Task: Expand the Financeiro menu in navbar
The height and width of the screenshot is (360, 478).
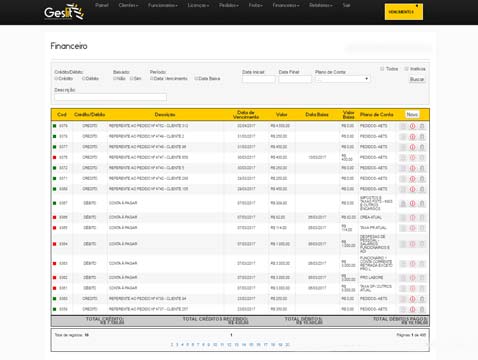Action: coord(286,5)
